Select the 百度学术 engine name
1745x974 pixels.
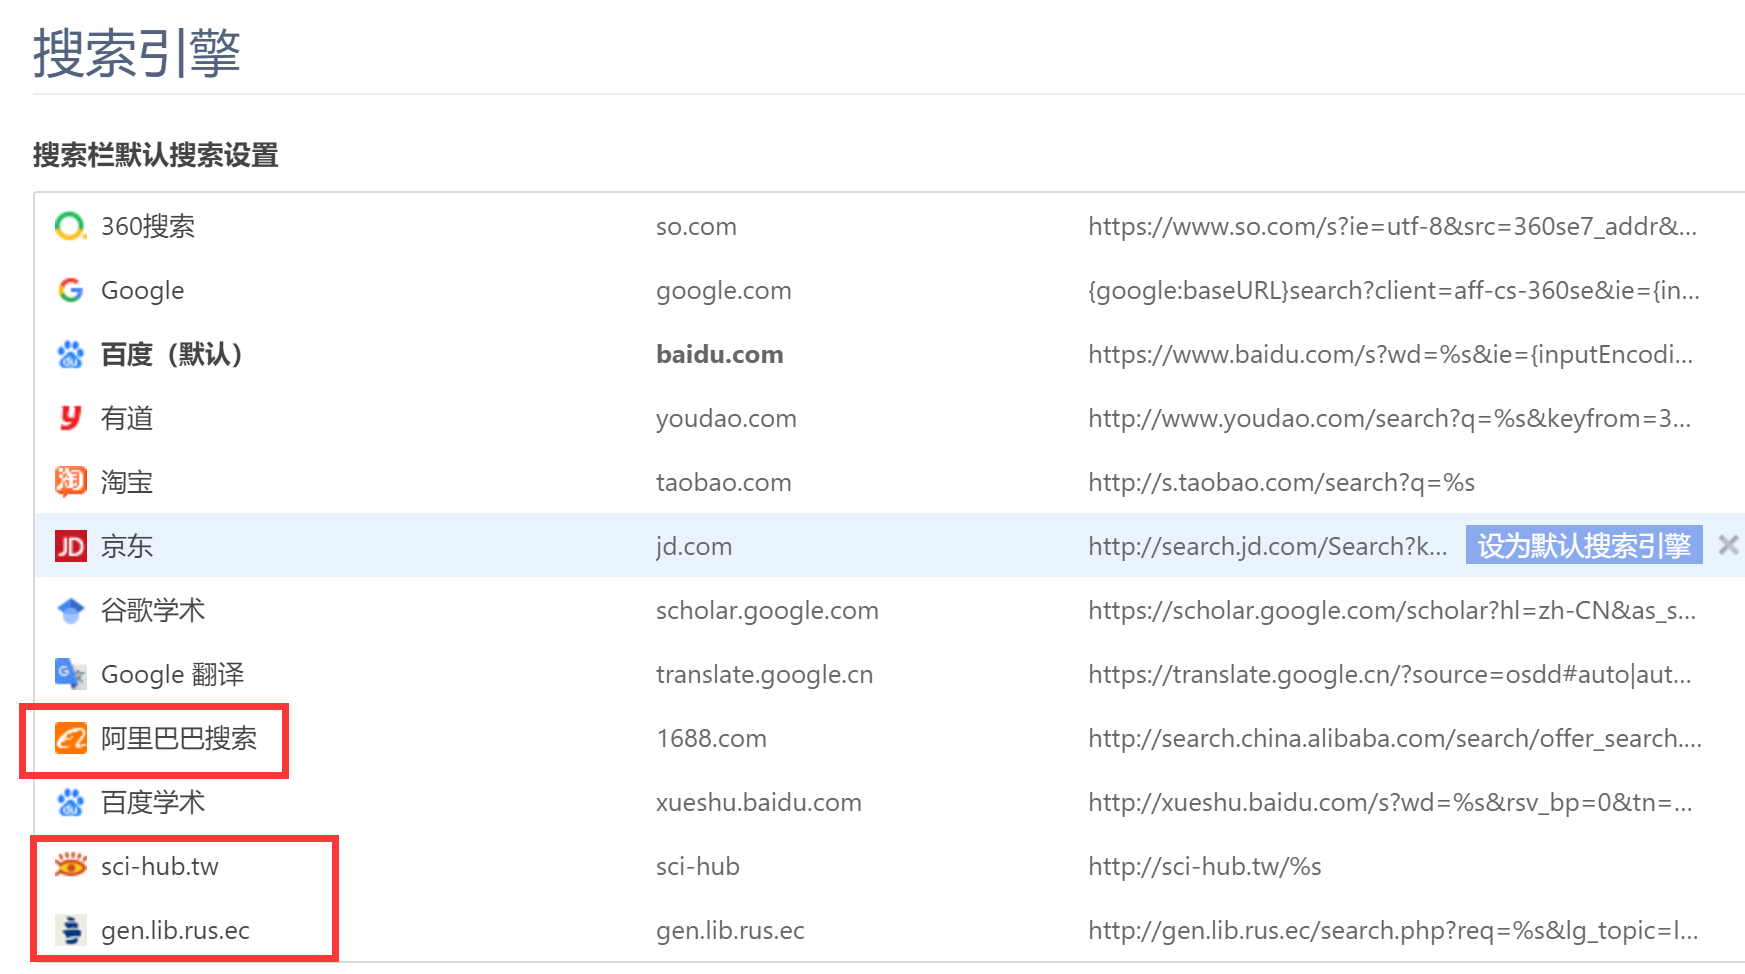[153, 802]
